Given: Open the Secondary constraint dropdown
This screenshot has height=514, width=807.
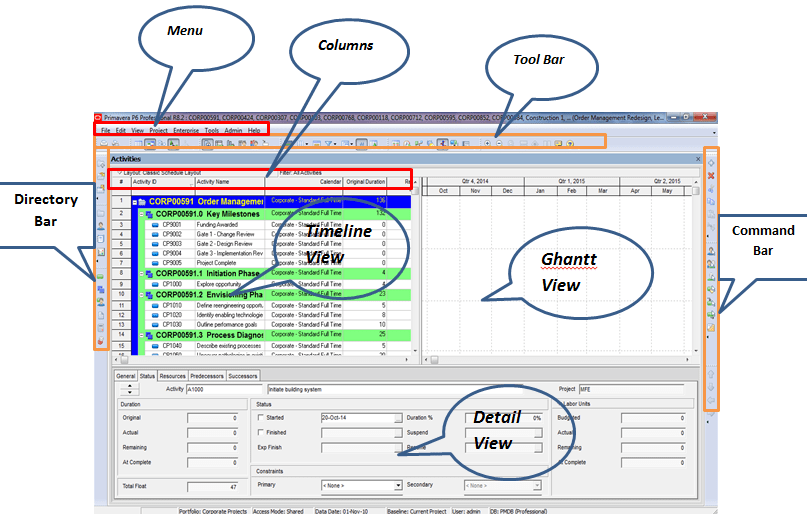Looking at the screenshot, I should tap(537, 485).
